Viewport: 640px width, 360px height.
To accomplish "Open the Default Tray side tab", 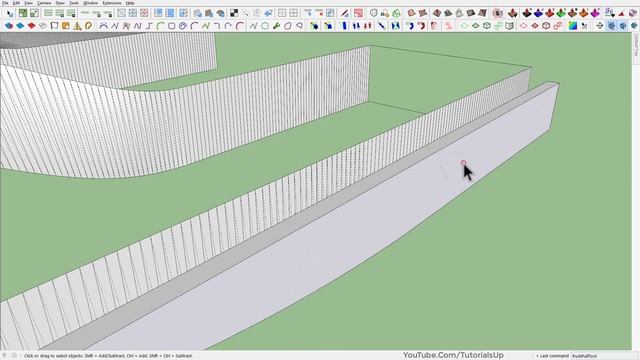I will [636, 46].
